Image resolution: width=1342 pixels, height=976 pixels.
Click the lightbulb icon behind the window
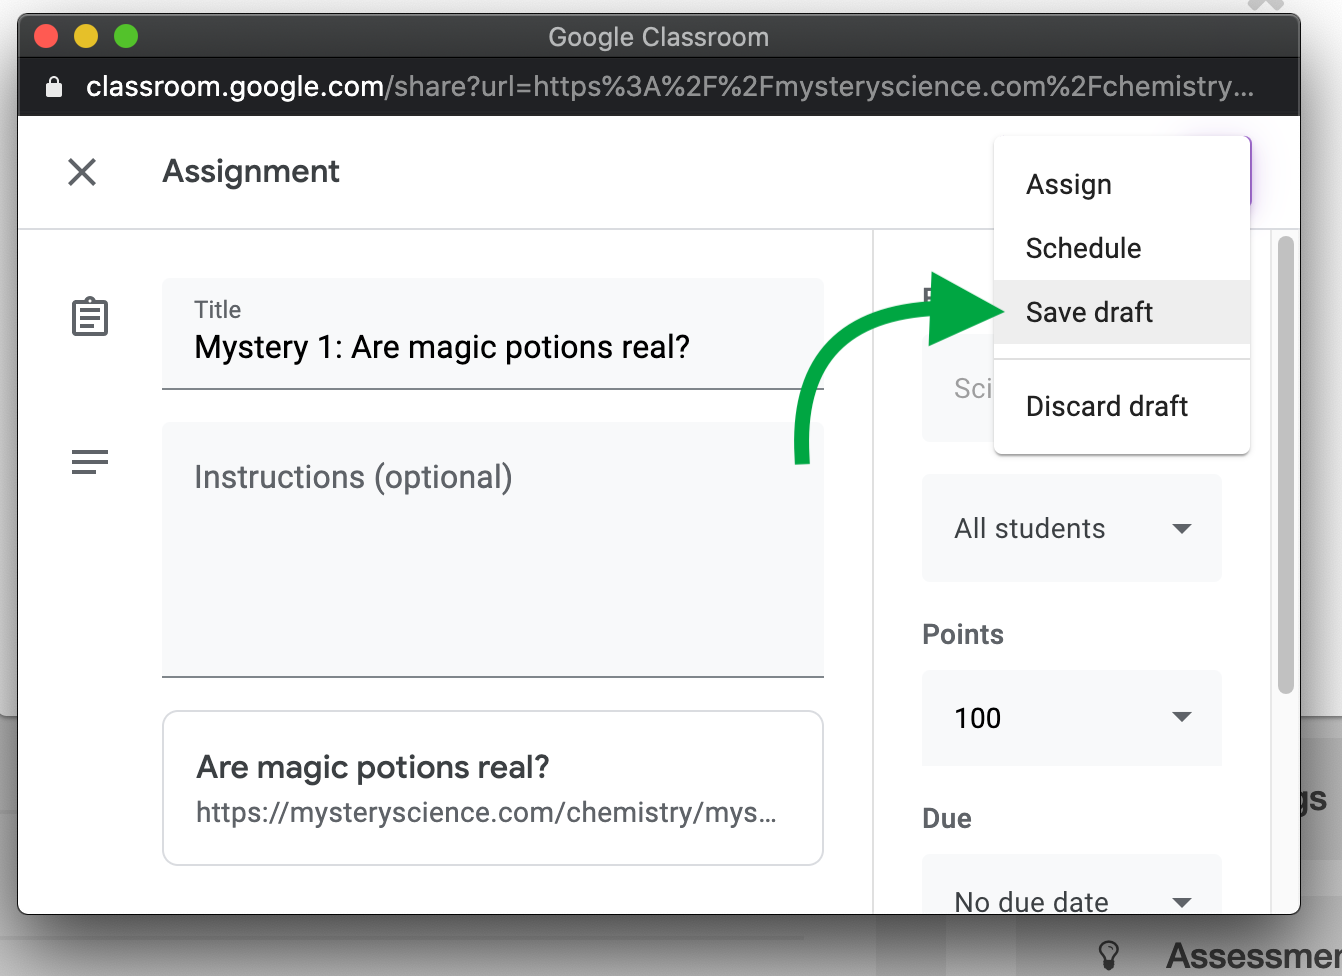[1109, 953]
